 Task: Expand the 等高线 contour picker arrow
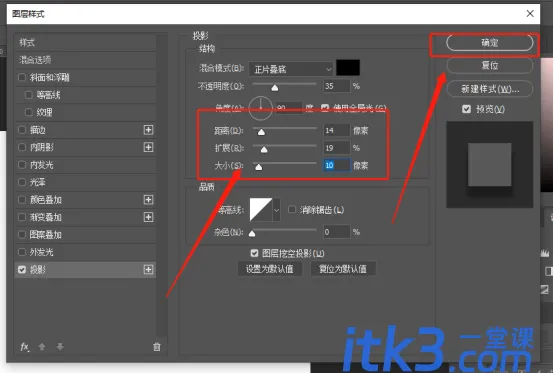click(277, 210)
